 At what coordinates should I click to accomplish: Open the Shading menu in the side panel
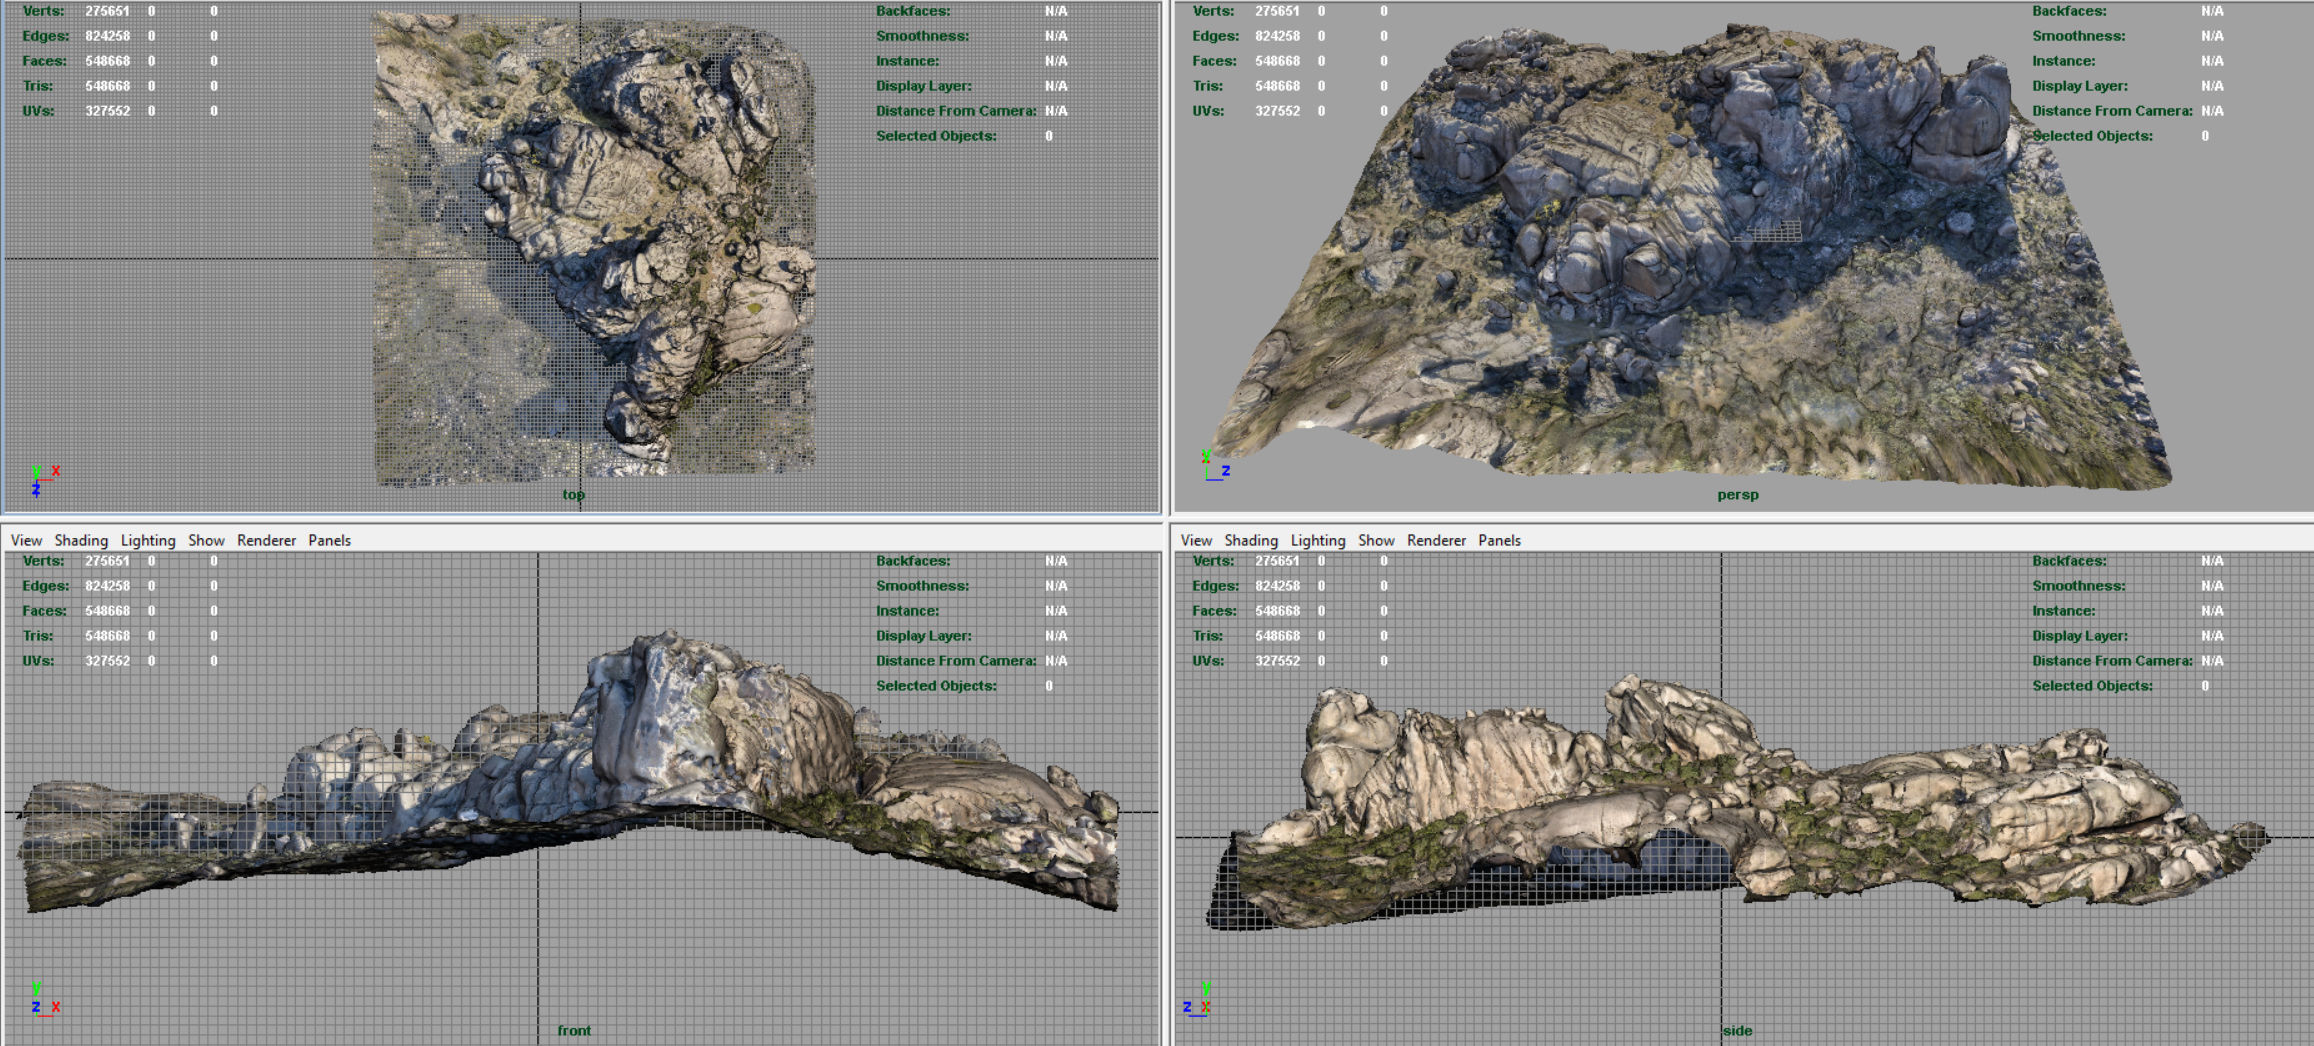click(x=1251, y=540)
